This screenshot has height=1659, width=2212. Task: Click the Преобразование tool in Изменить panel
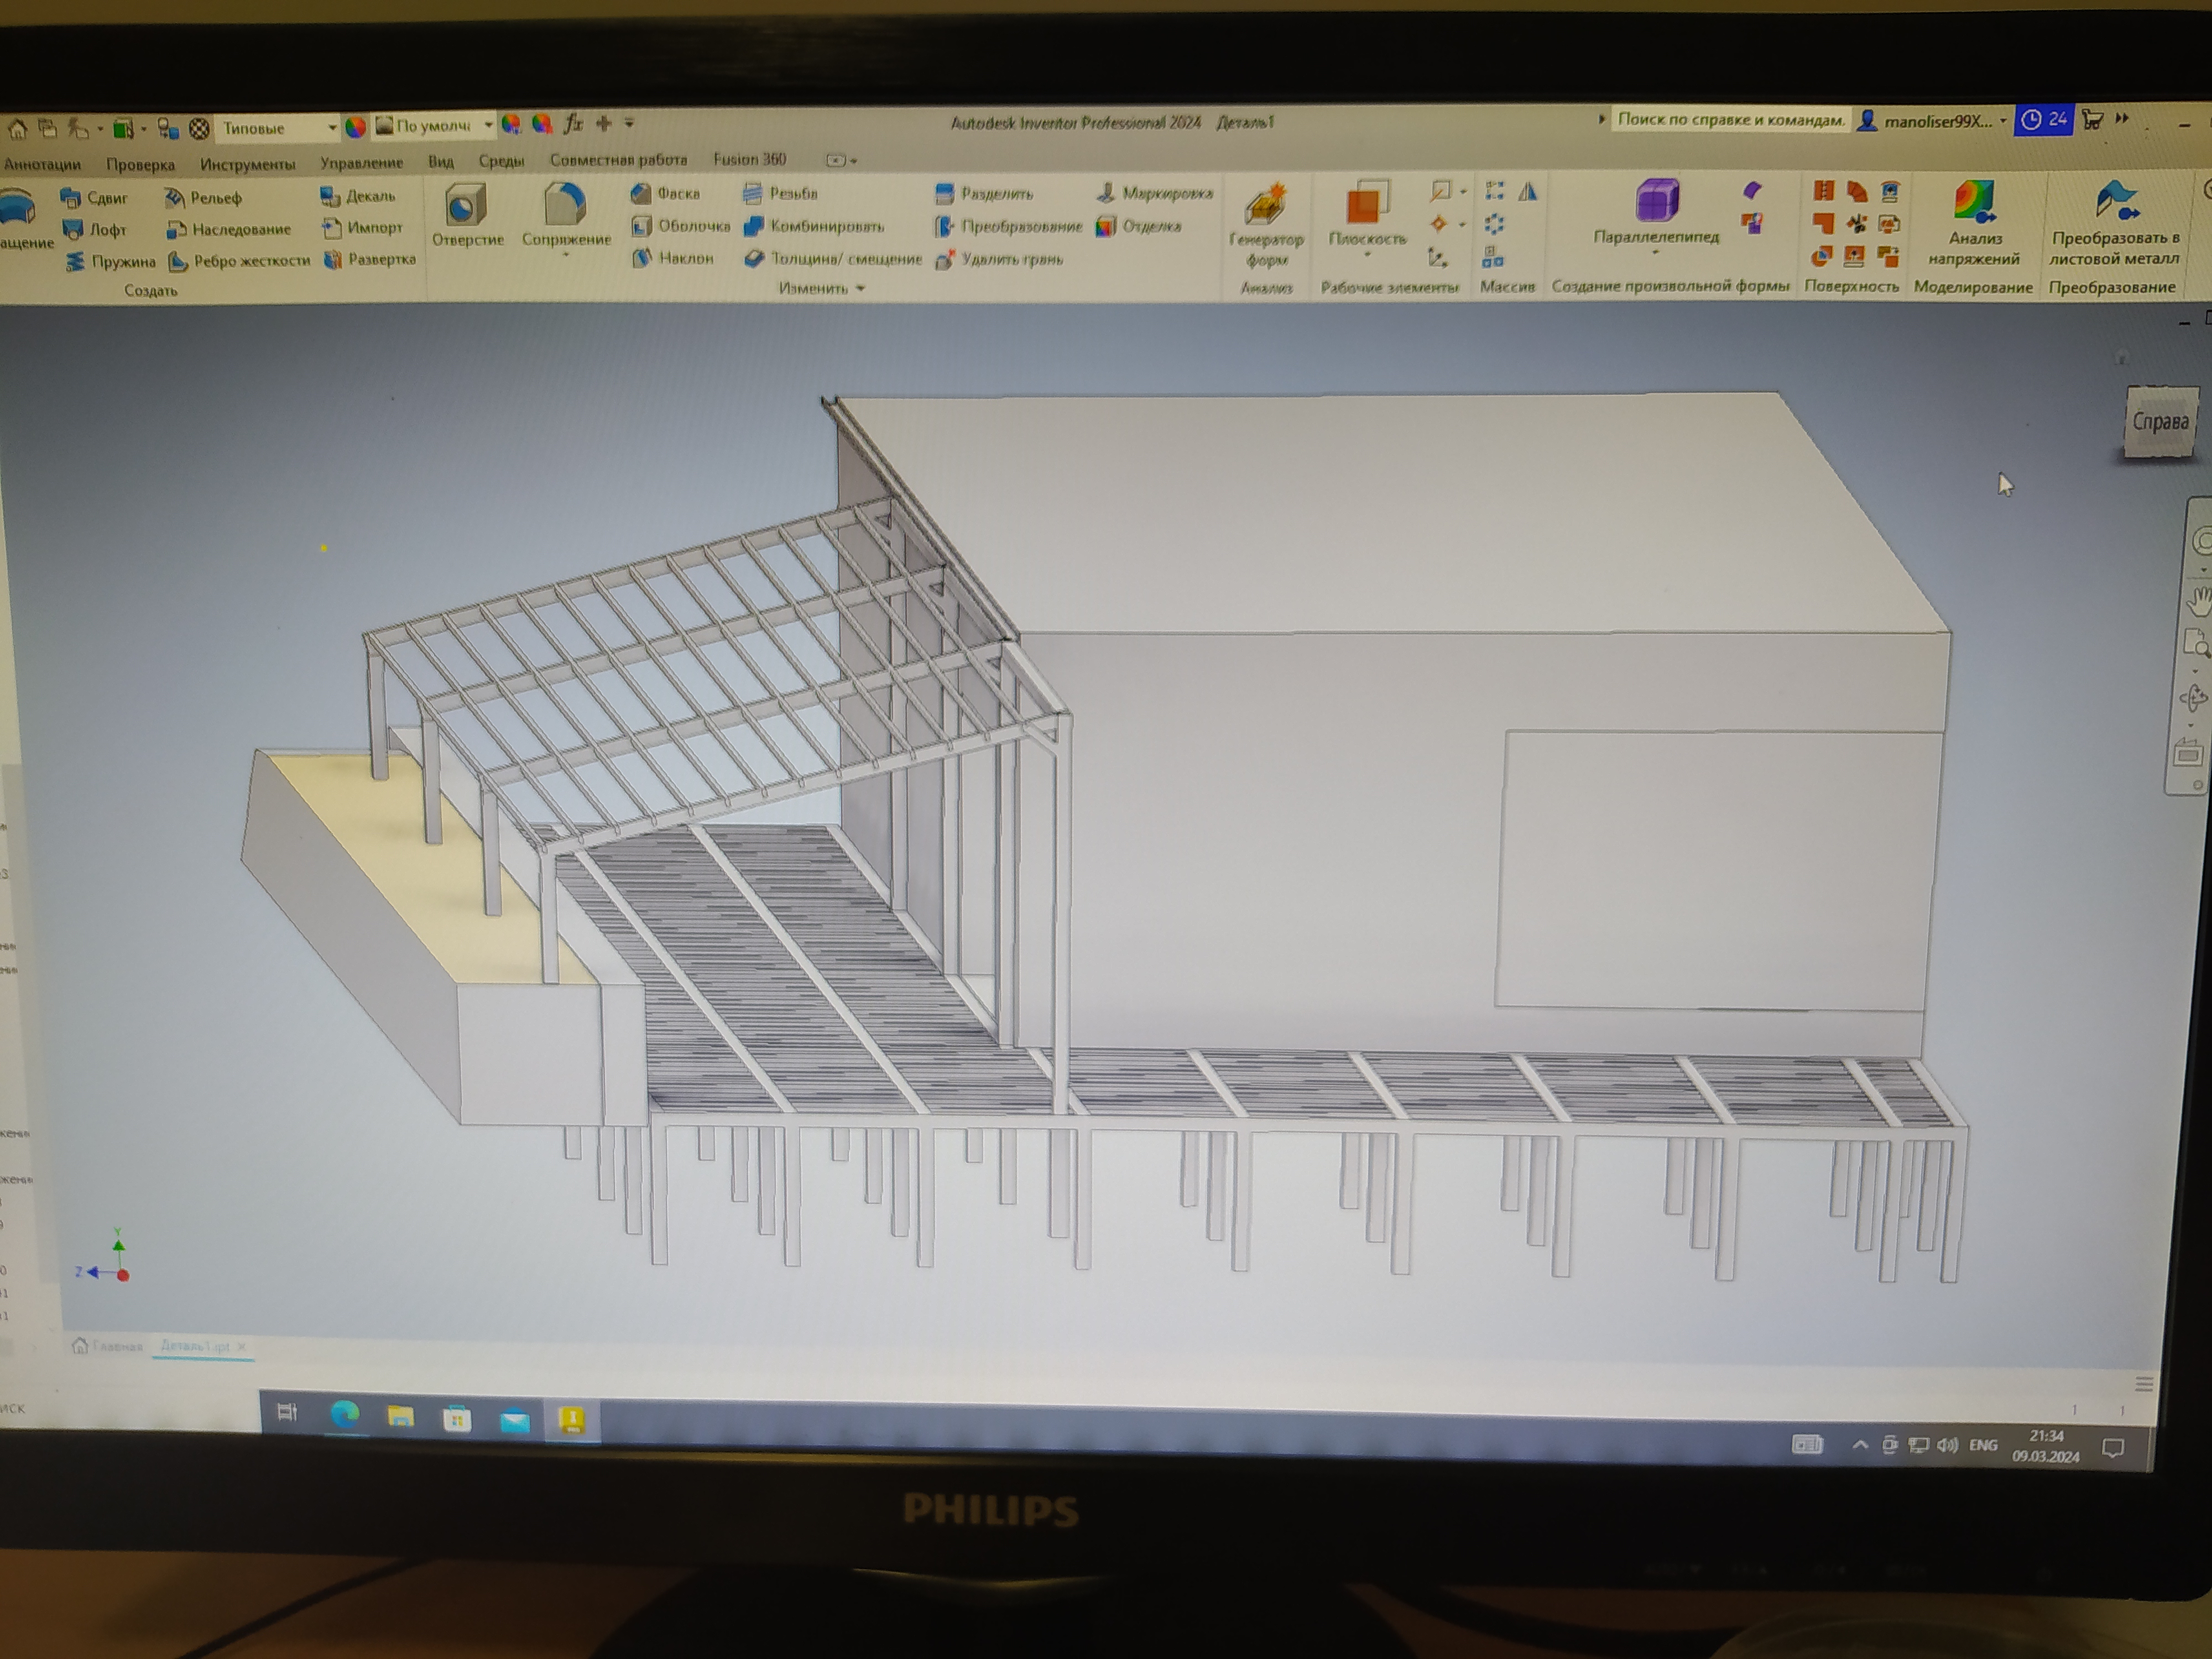coord(1008,226)
